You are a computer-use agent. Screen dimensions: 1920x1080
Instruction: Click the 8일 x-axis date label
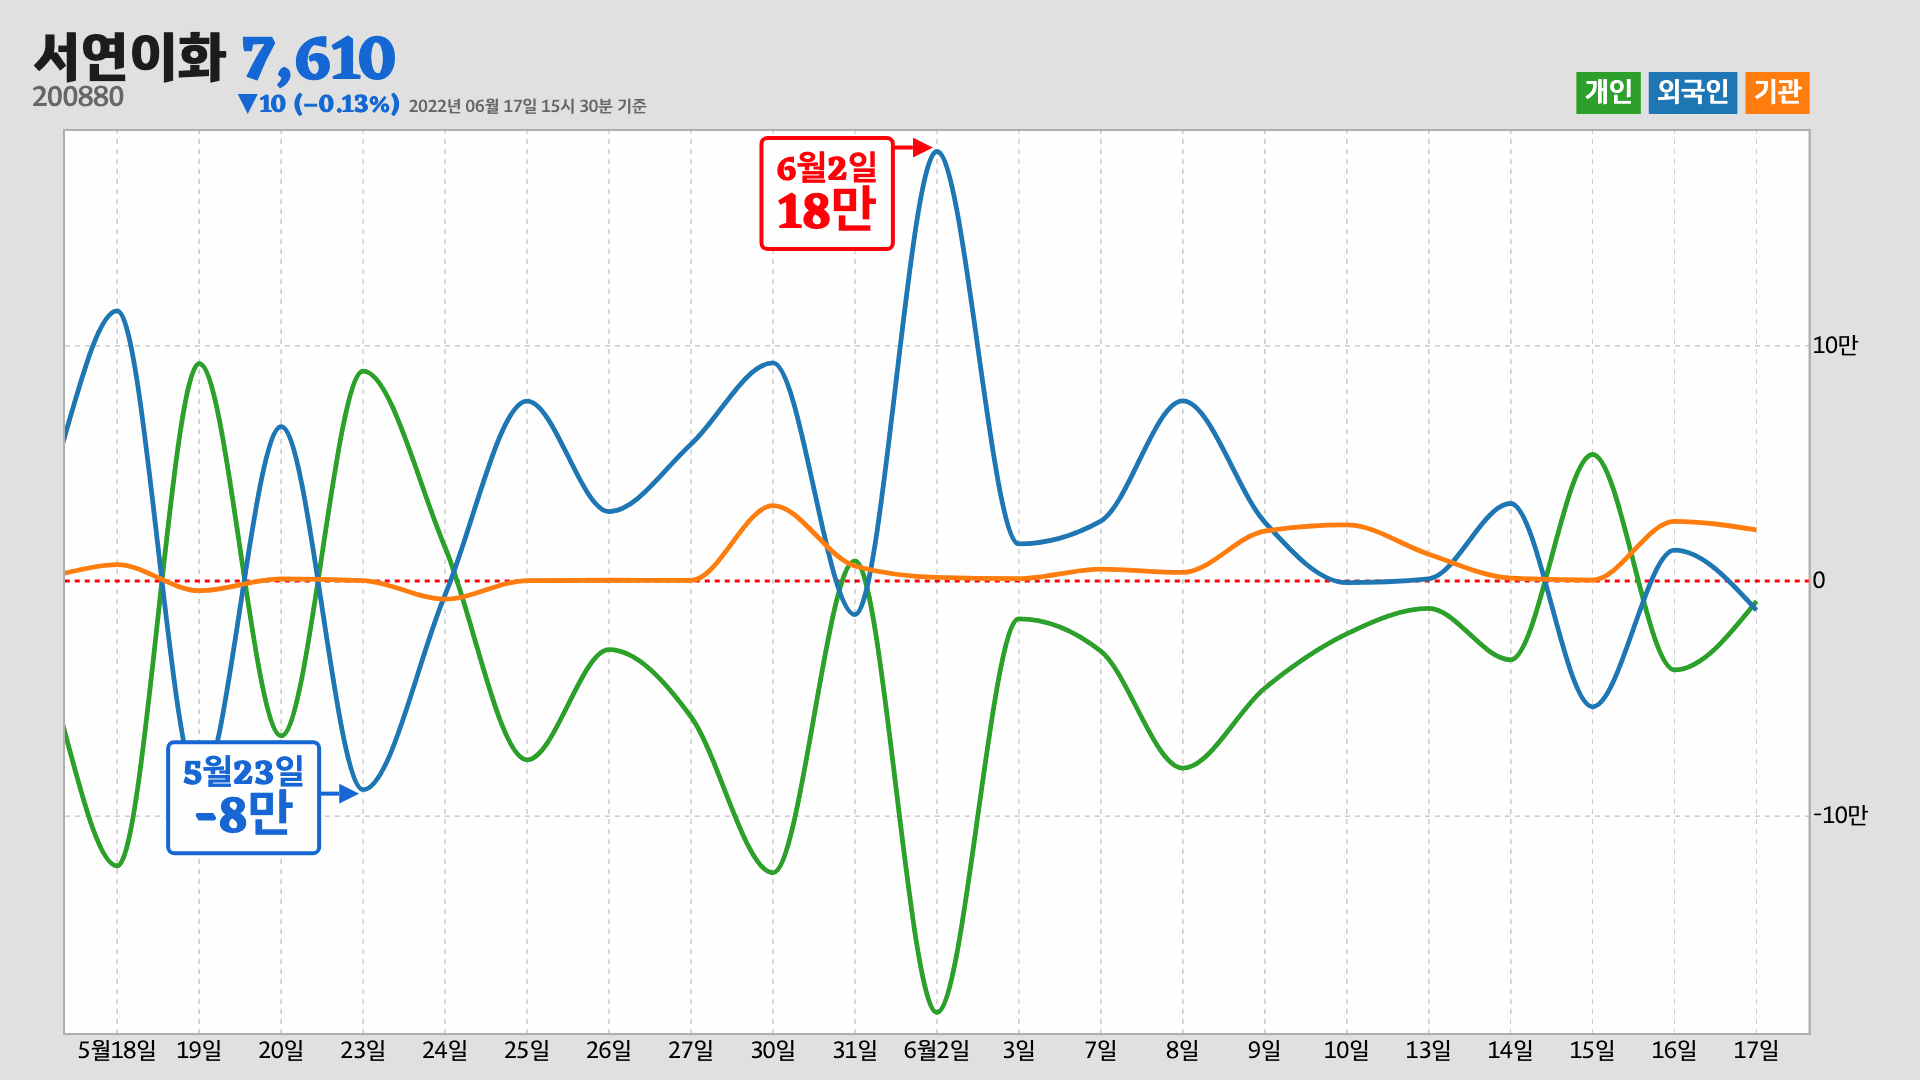click(x=1183, y=1050)
